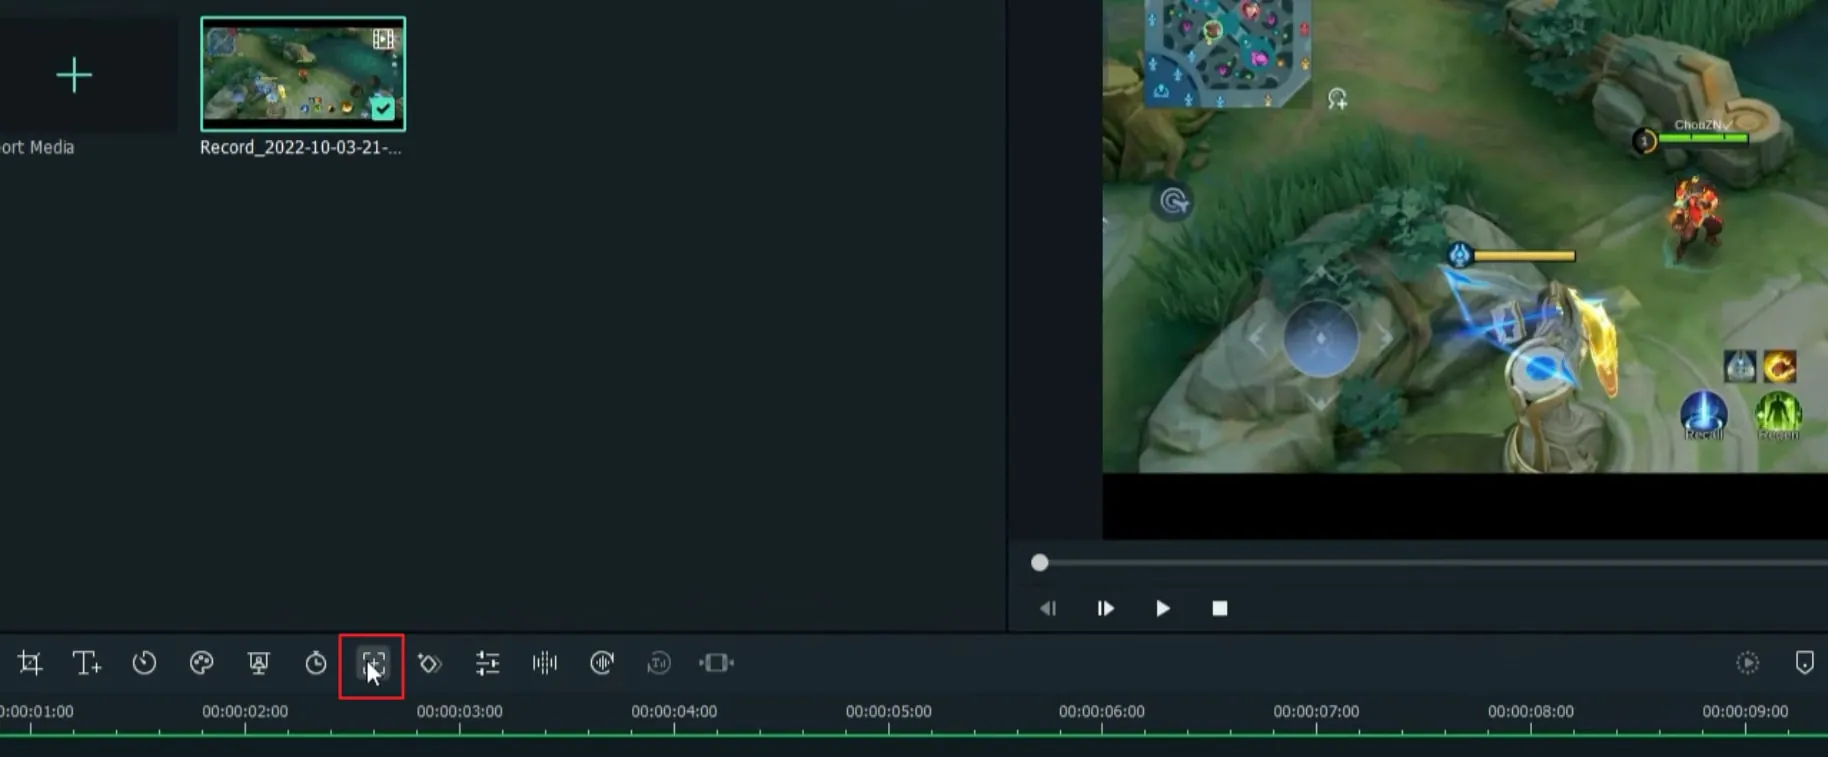
Task: Click the 00:00:05:00 timeline ruler mark
Action: (888, 712)
